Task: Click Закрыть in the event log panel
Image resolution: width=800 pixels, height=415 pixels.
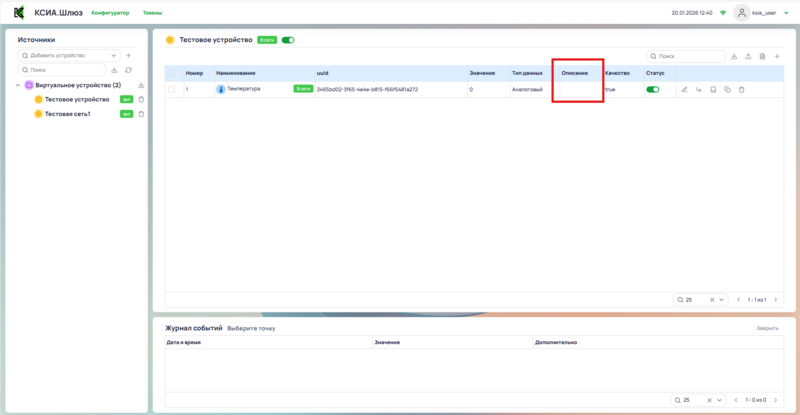Action: click(767, 328)
